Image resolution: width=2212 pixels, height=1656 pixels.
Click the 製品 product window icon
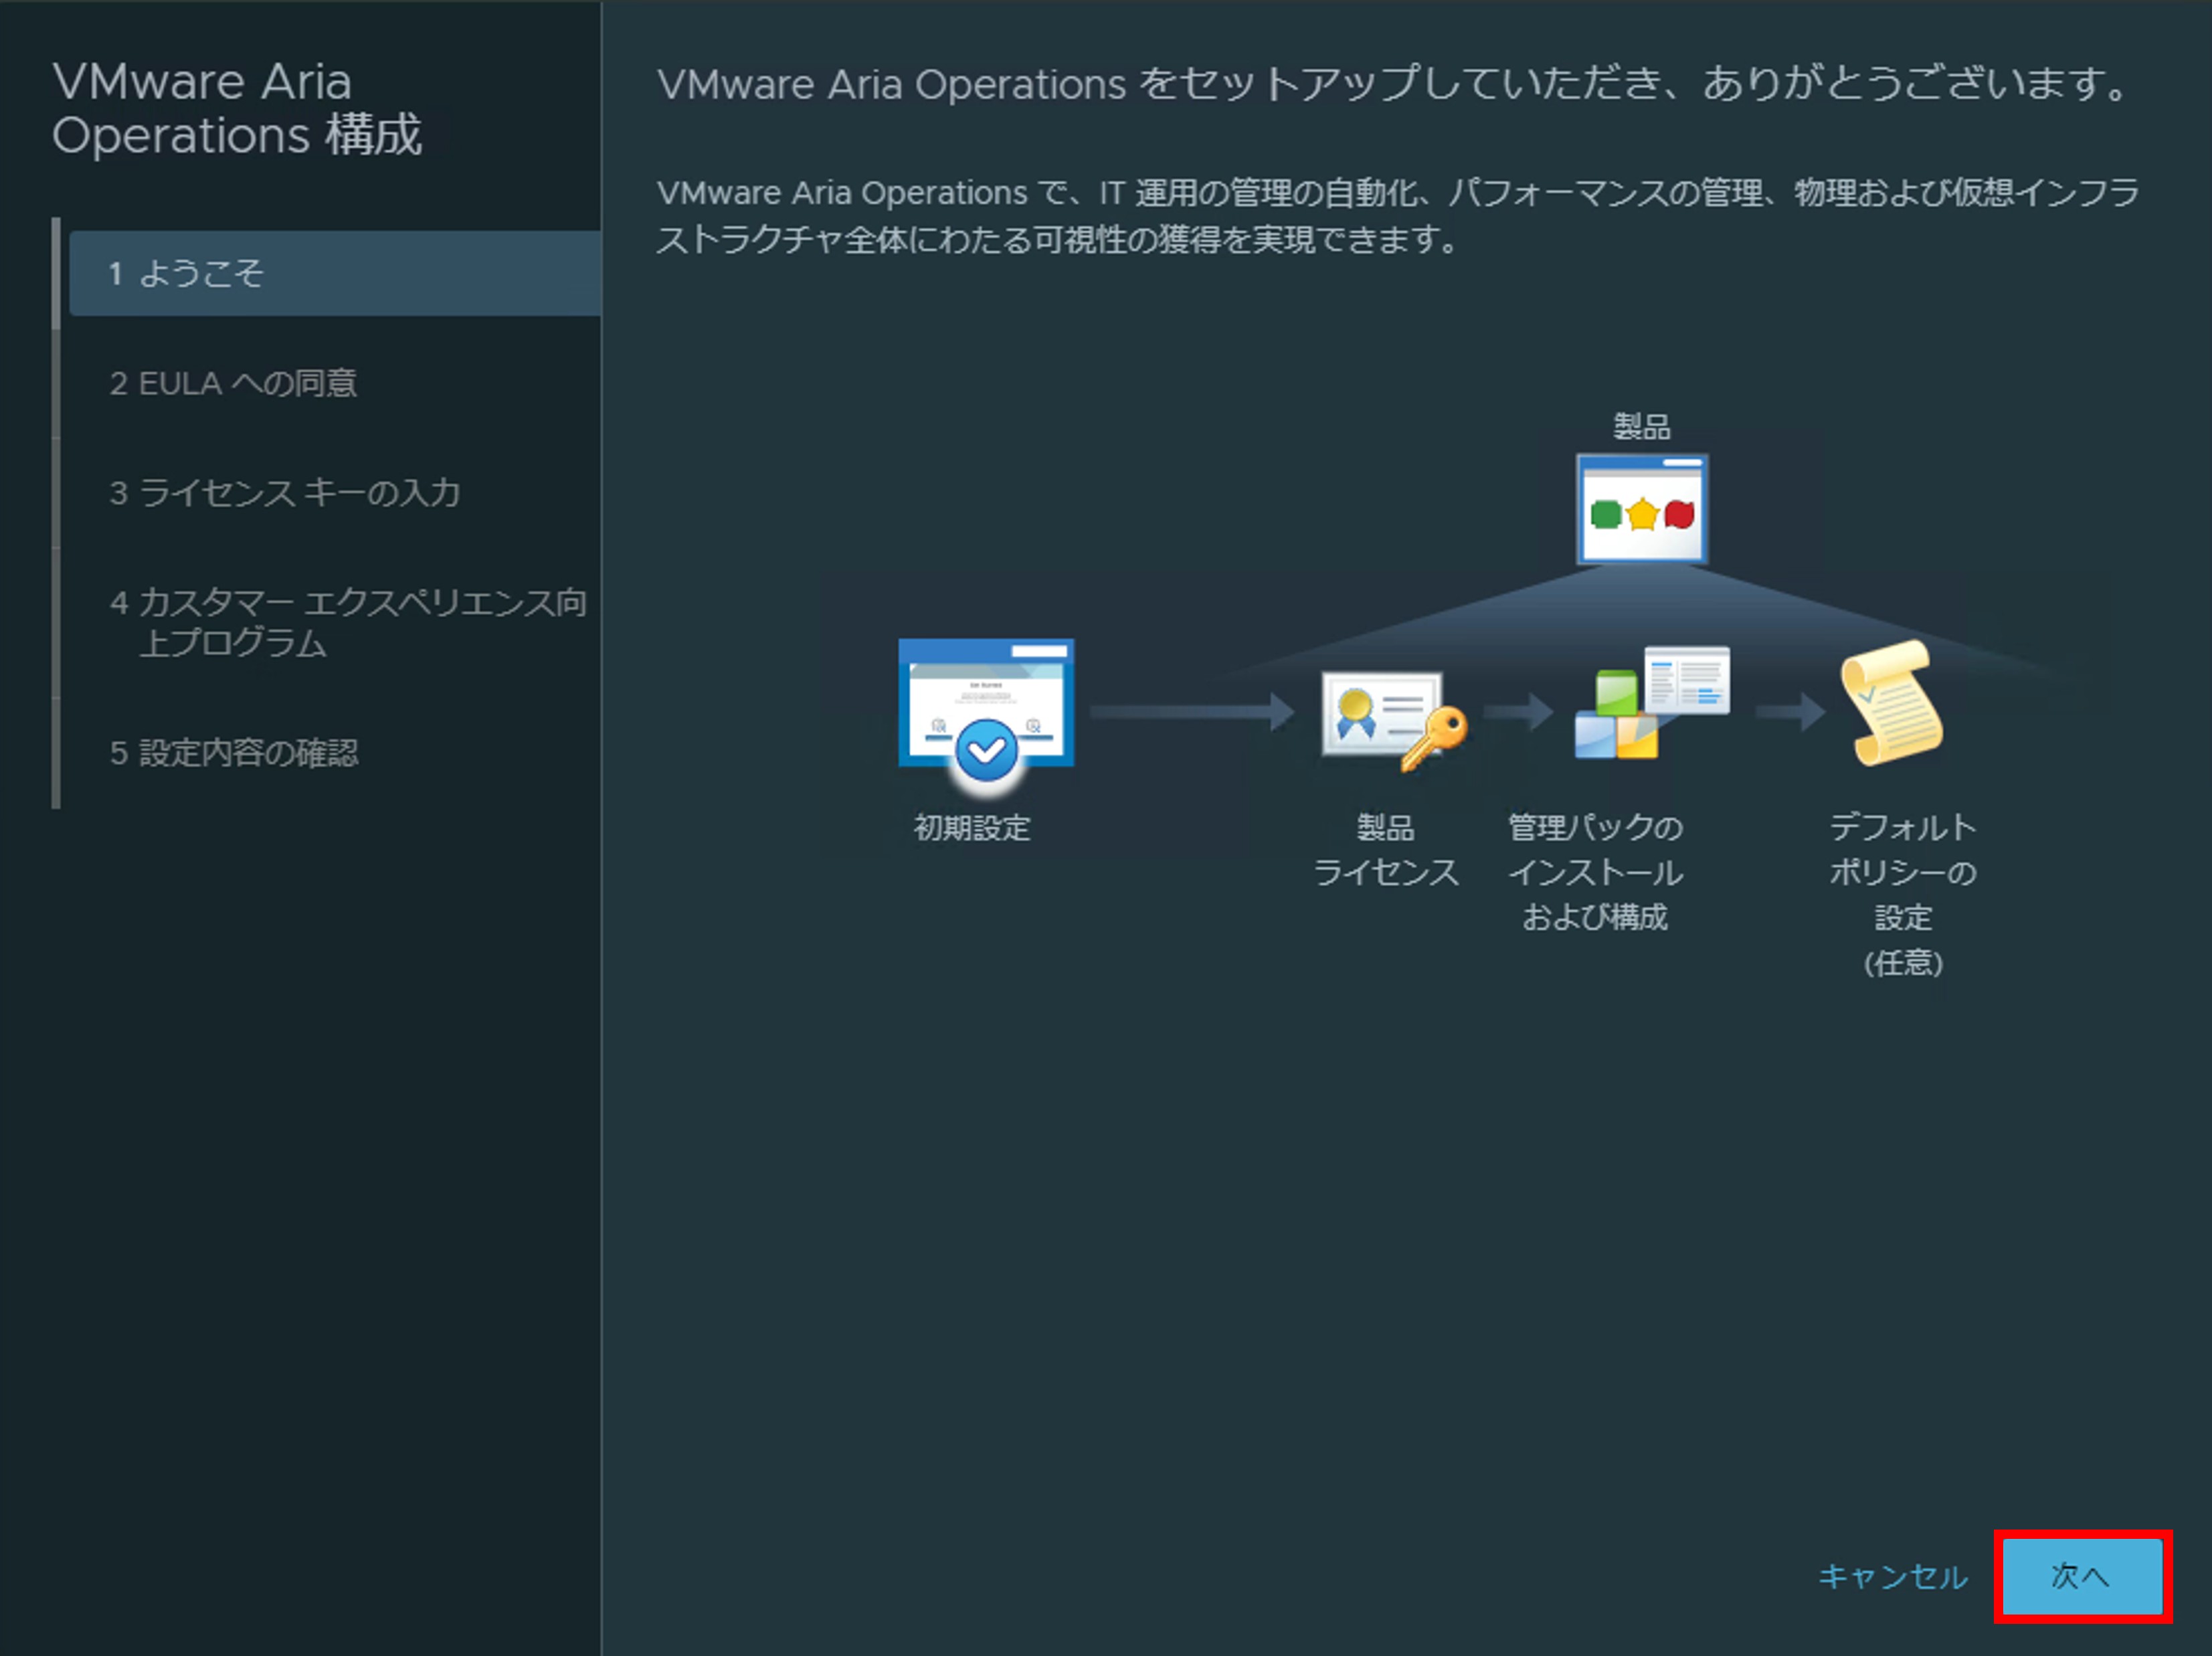pos(1642,509)
